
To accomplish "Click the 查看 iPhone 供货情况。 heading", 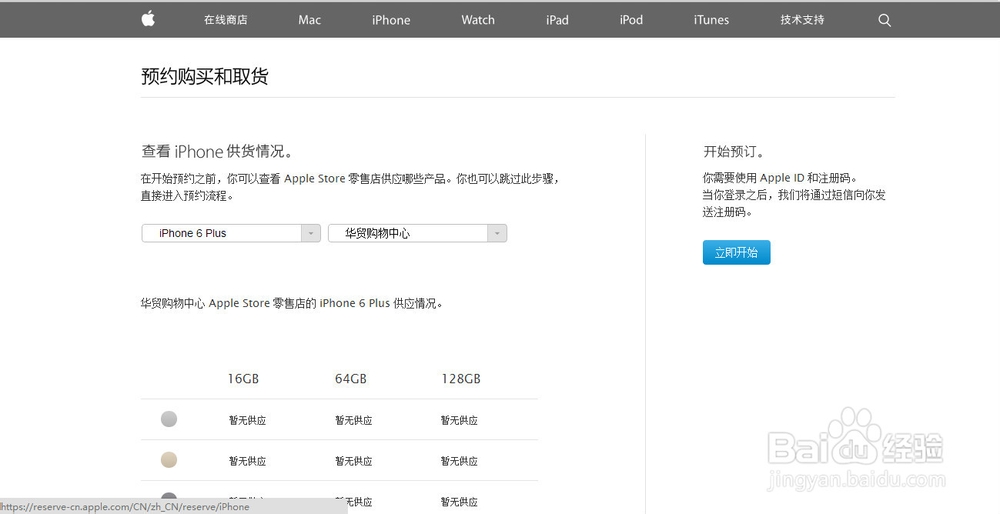I will coord(217,152).
